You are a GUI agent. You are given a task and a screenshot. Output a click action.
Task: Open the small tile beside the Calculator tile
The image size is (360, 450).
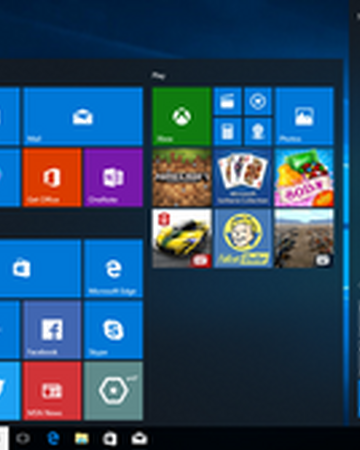[x=258, y=132]
